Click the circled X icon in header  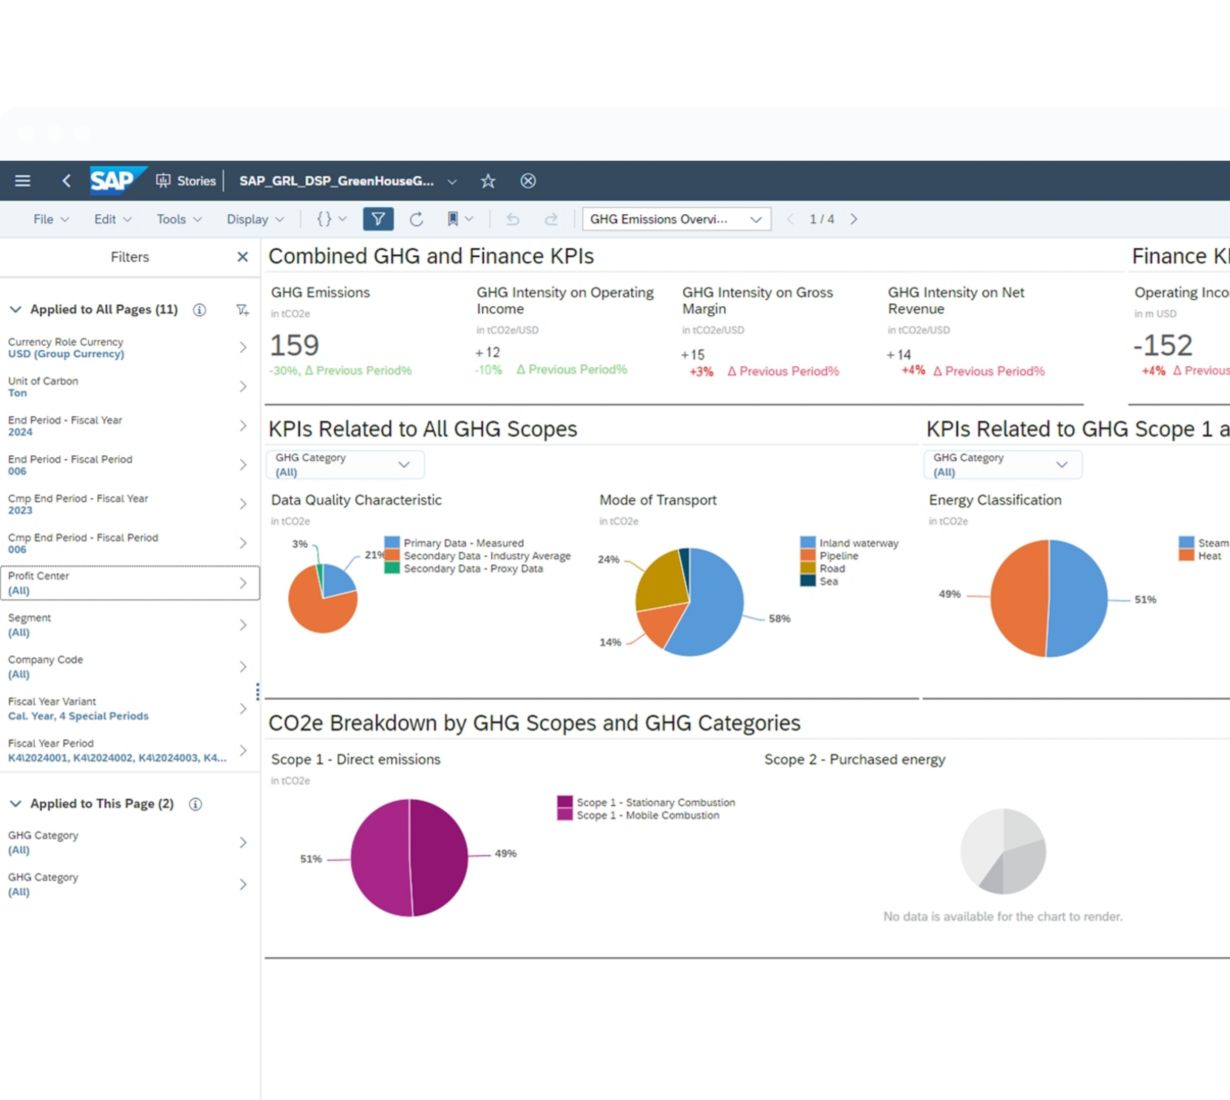point(528,181)
